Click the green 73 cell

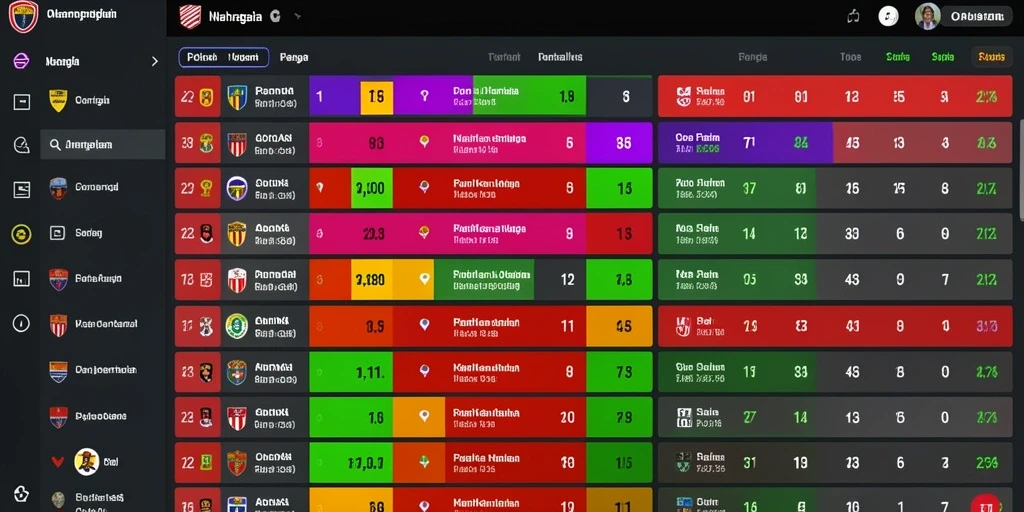click(x=619, y=372)
